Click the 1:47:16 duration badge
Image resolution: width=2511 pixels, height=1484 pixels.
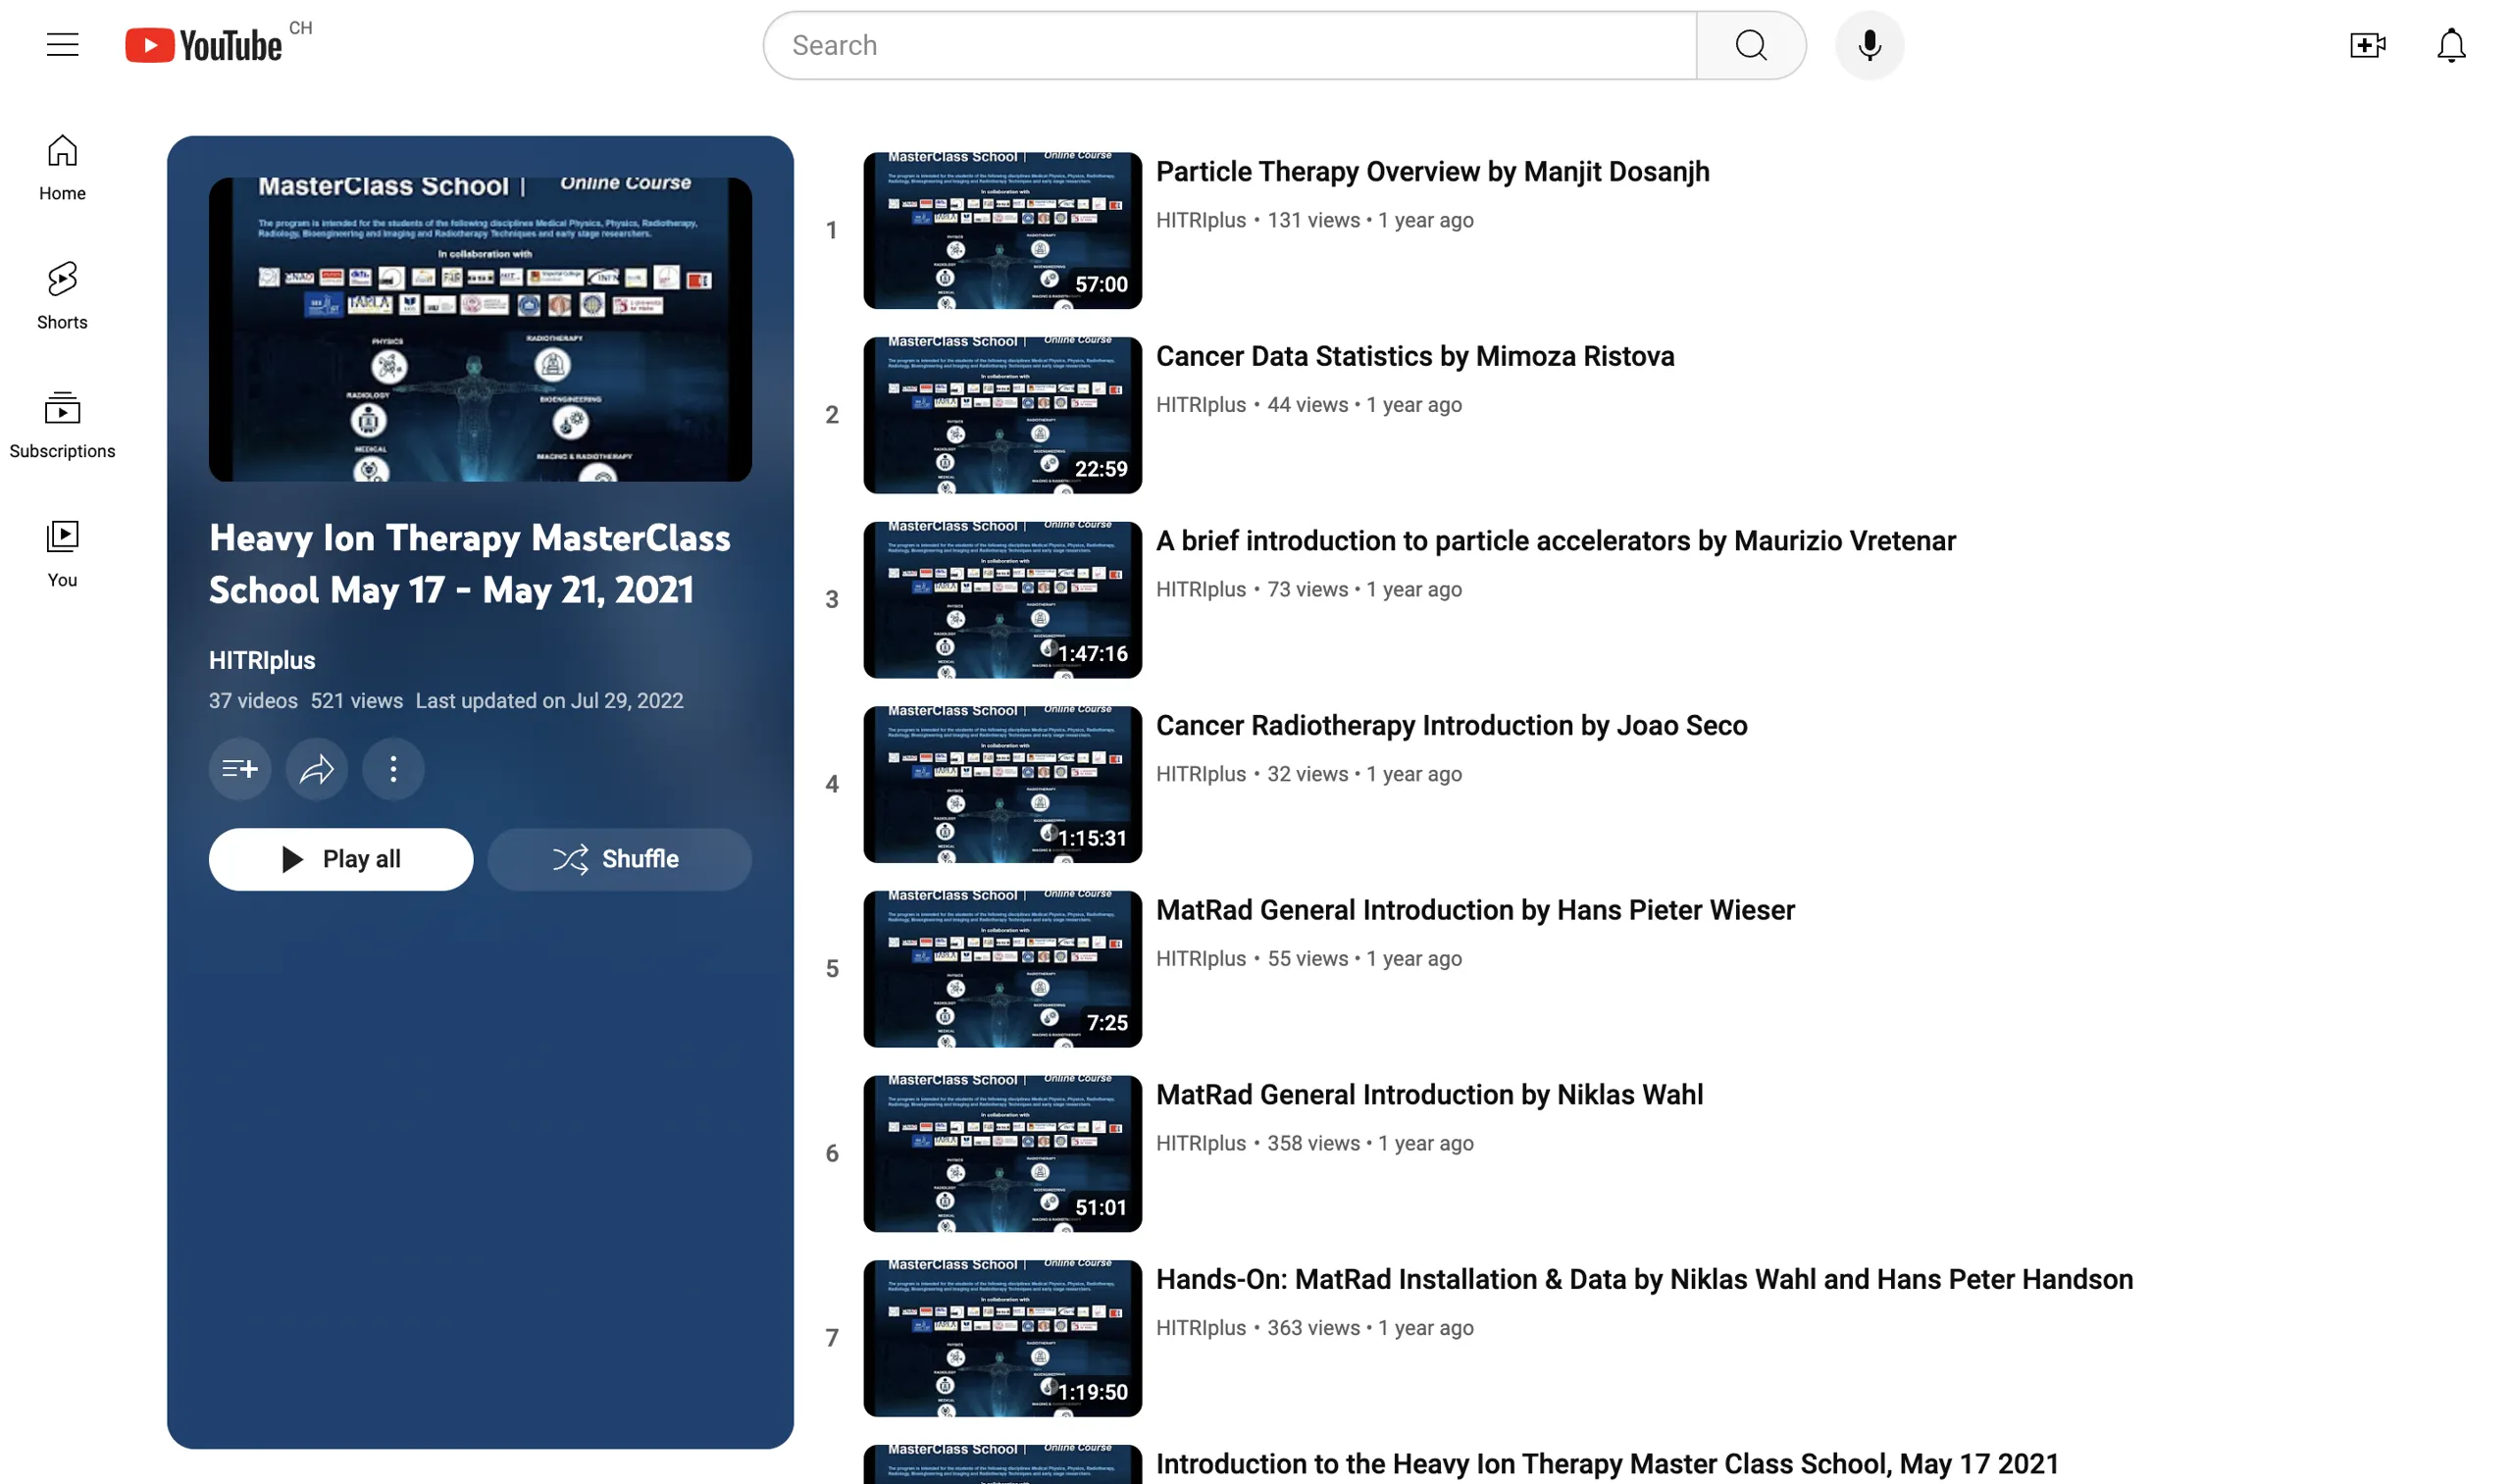(1092, 654)
